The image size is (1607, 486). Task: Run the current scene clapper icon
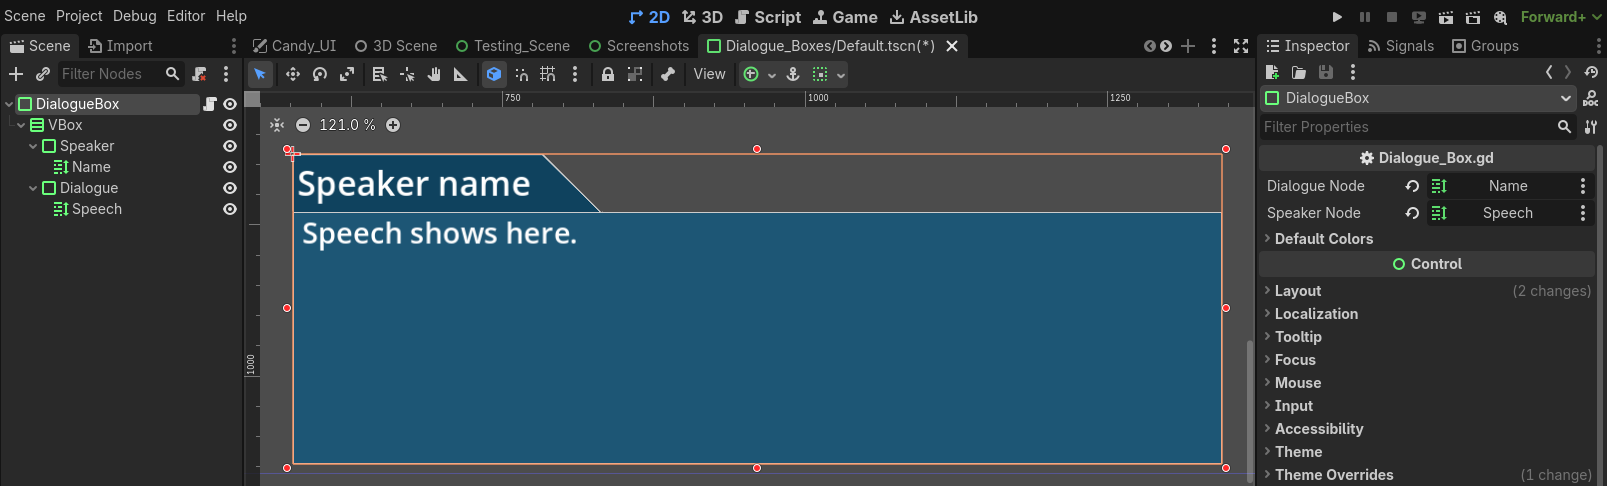point(1446,17)
